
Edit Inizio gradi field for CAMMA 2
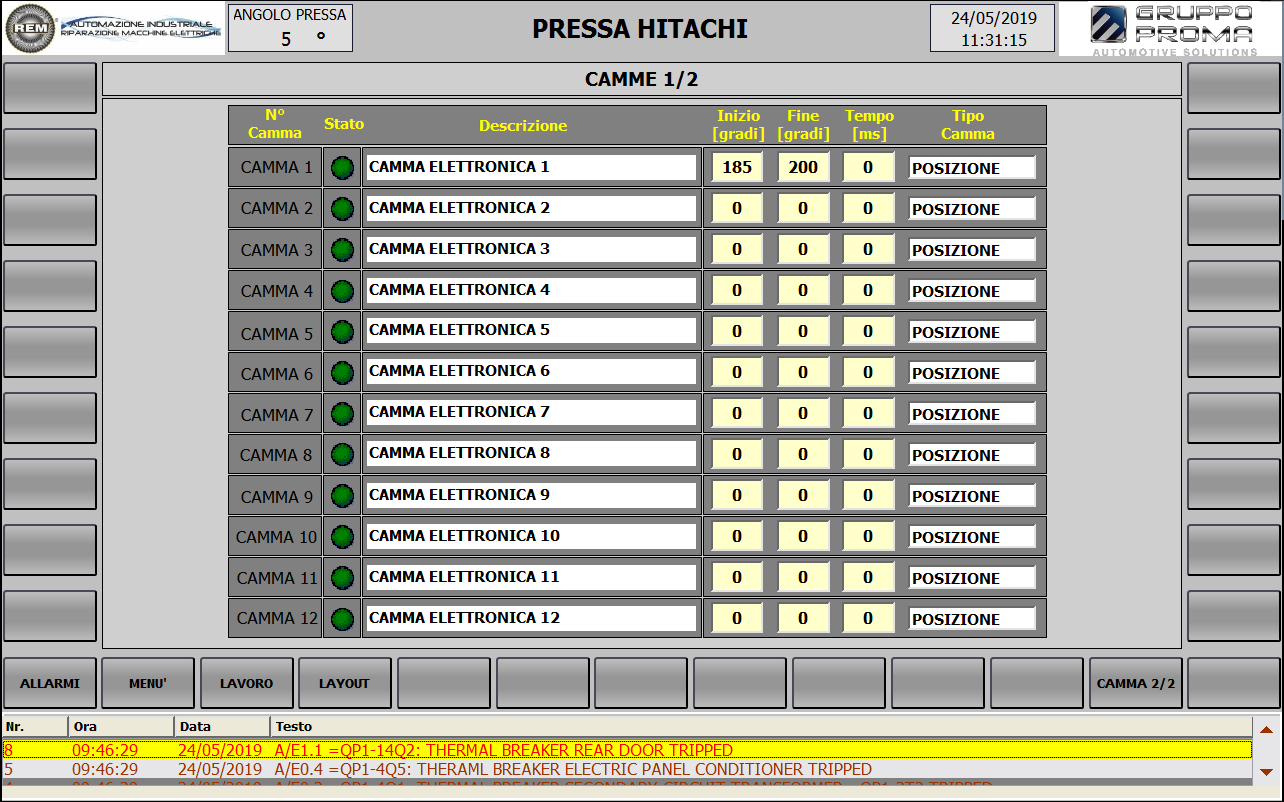coord(737,209)
